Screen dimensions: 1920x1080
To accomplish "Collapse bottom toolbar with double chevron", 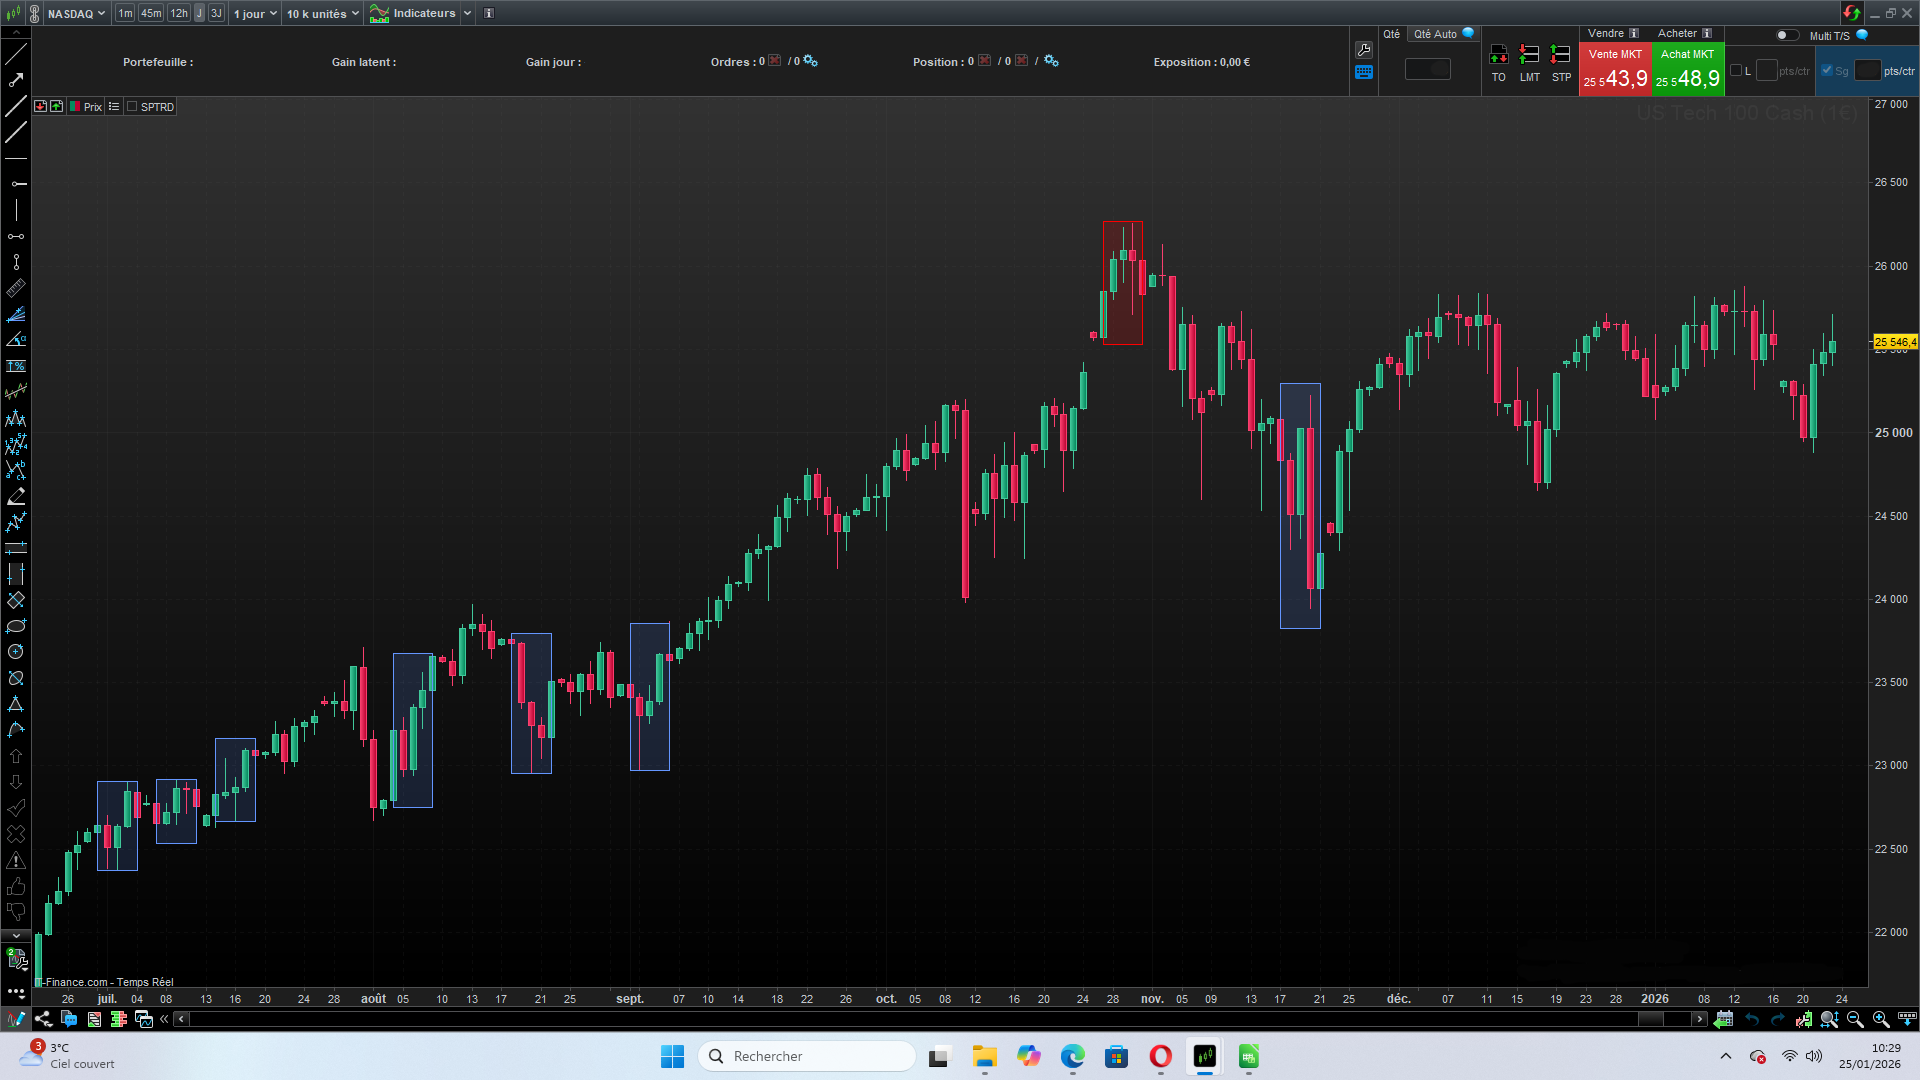I will pyautogui.click(x=164, y=1019).
